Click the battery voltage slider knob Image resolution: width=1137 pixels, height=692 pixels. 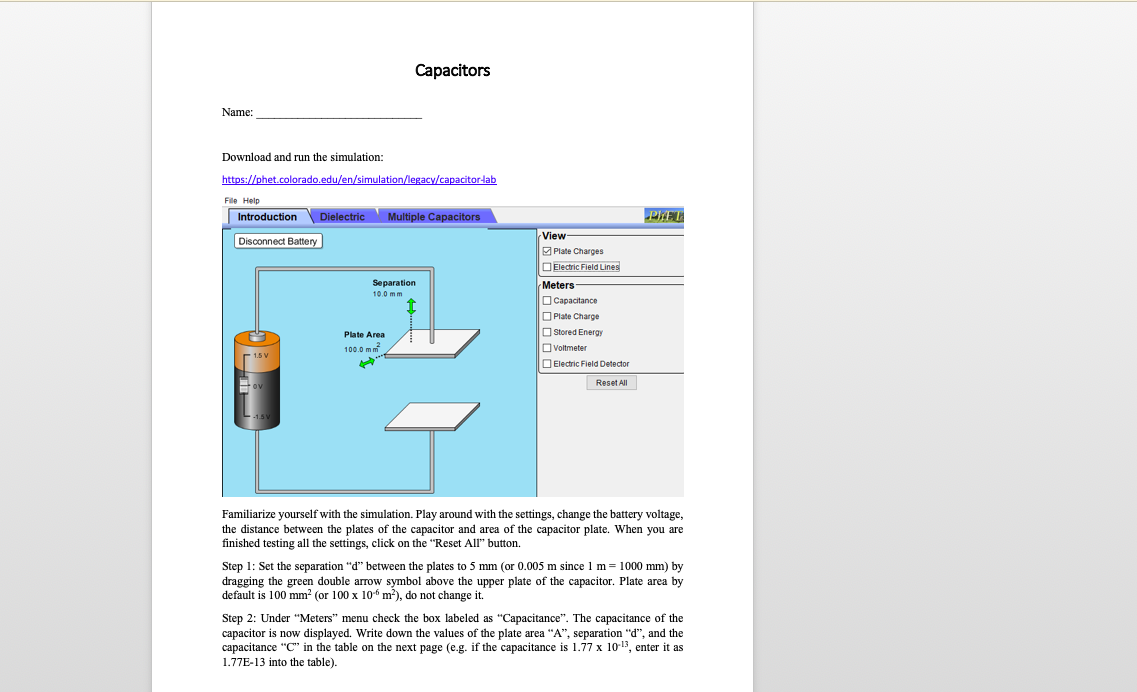[x=242, y=384]
